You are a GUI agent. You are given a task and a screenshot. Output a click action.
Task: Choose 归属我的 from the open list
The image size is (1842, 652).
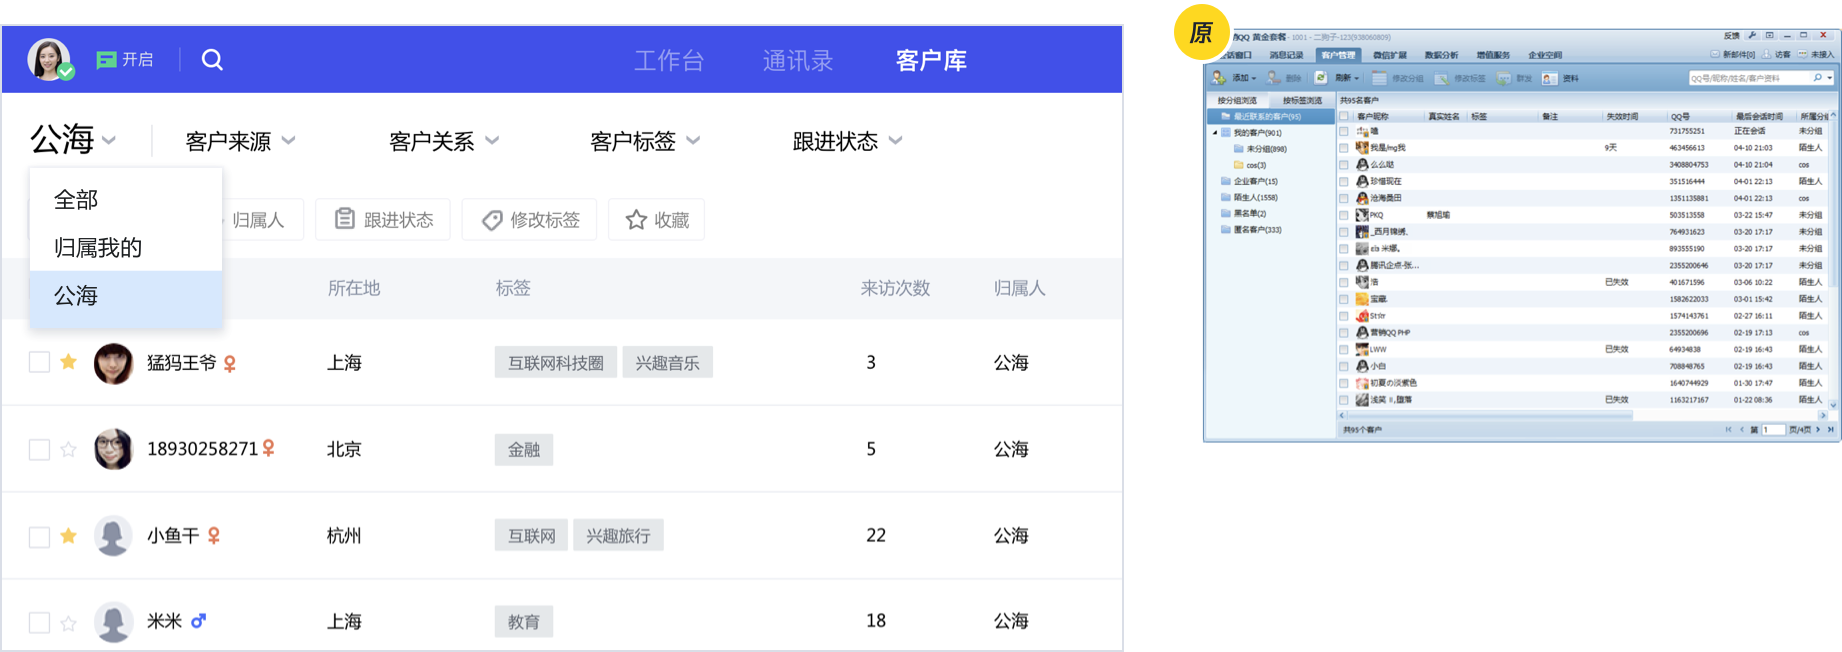click(x=98, y=247)
